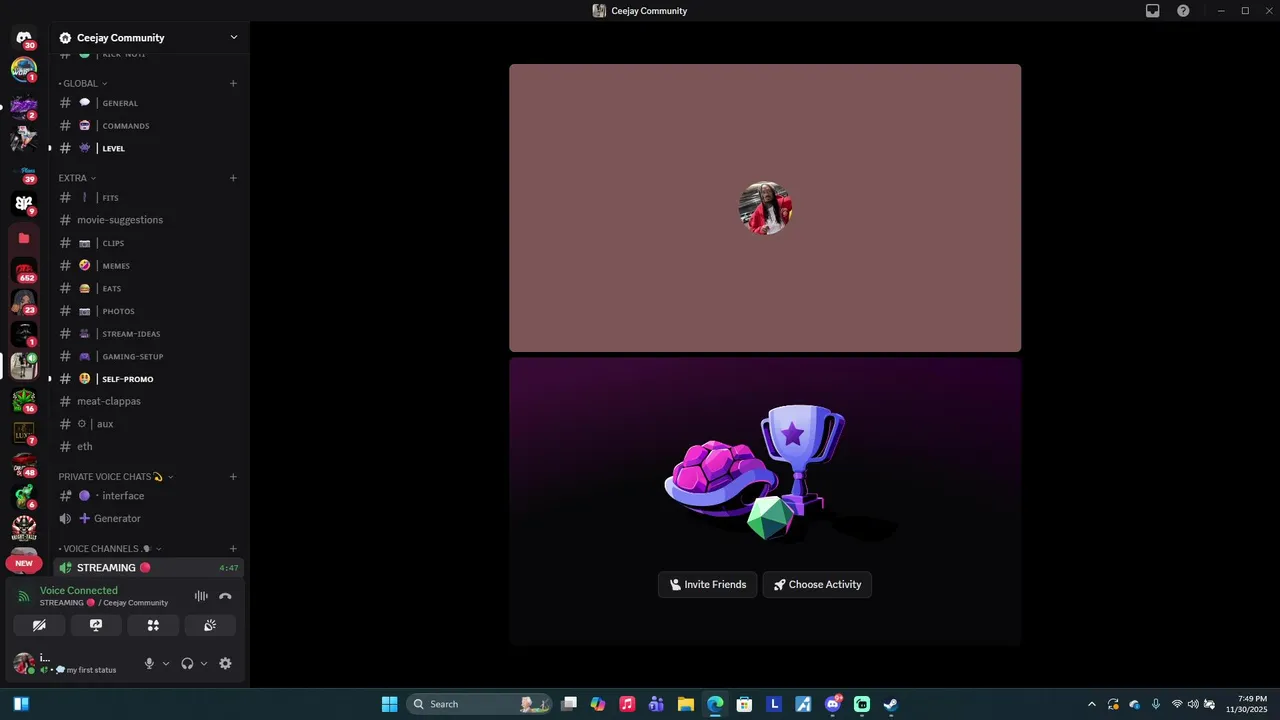Open the MEMES channel

[x=149, y=266]
